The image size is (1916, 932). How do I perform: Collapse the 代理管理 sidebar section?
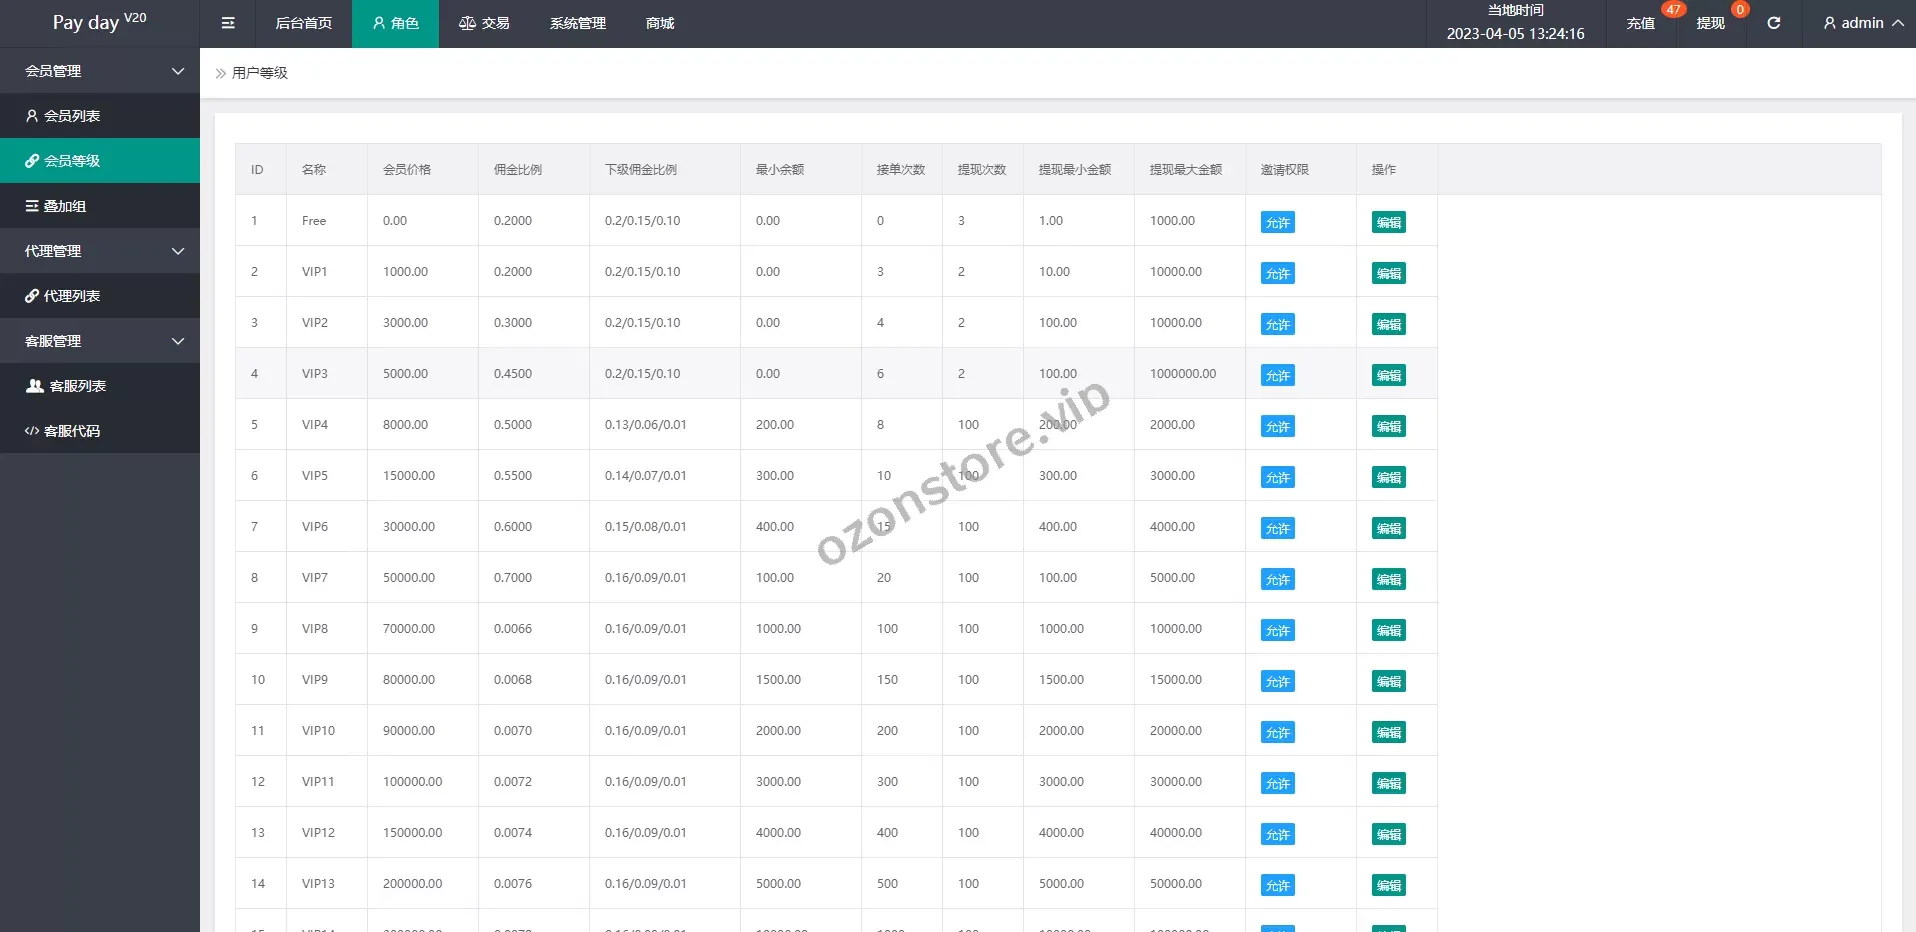click(100, 251)
